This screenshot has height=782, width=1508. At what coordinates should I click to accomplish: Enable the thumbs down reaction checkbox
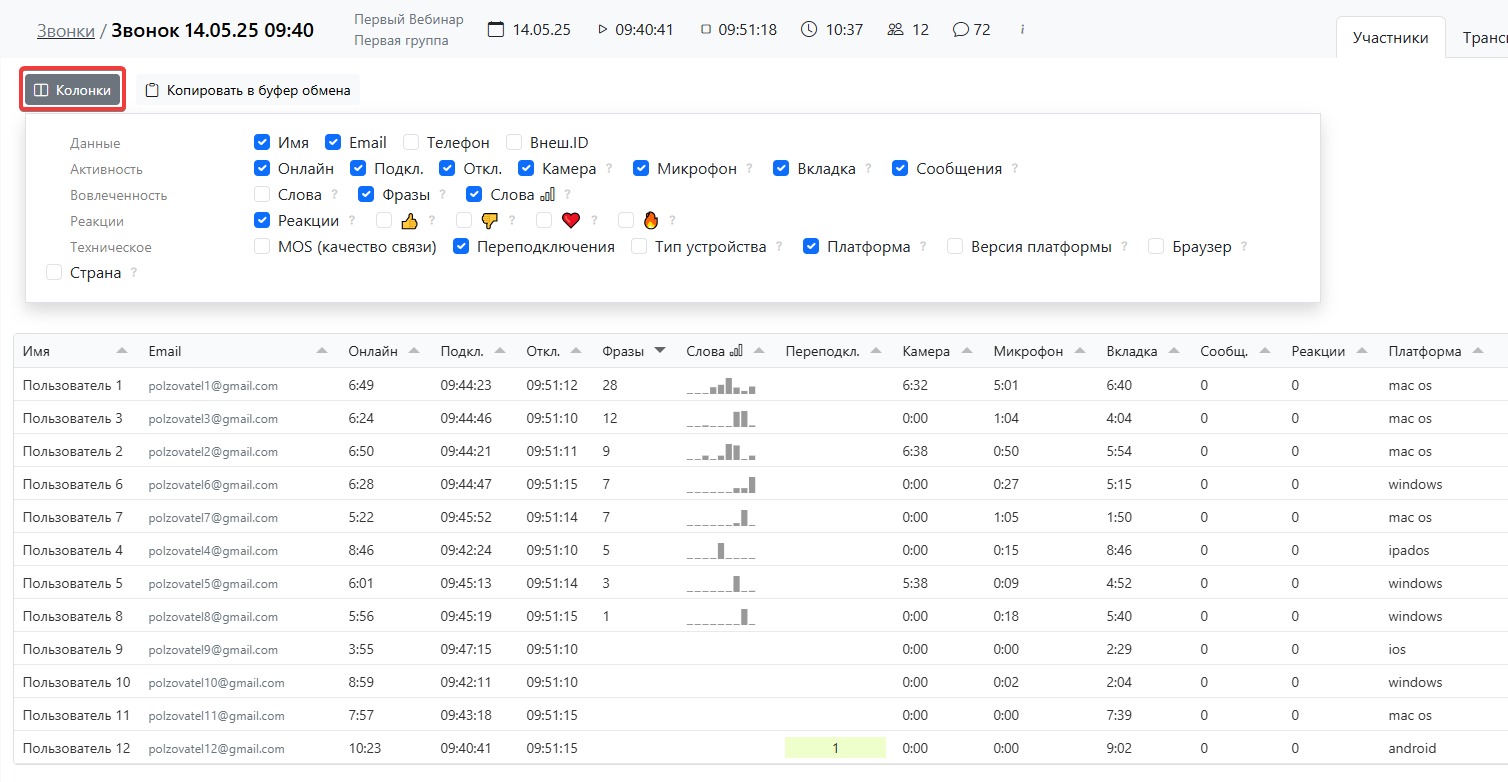(464, 221)
